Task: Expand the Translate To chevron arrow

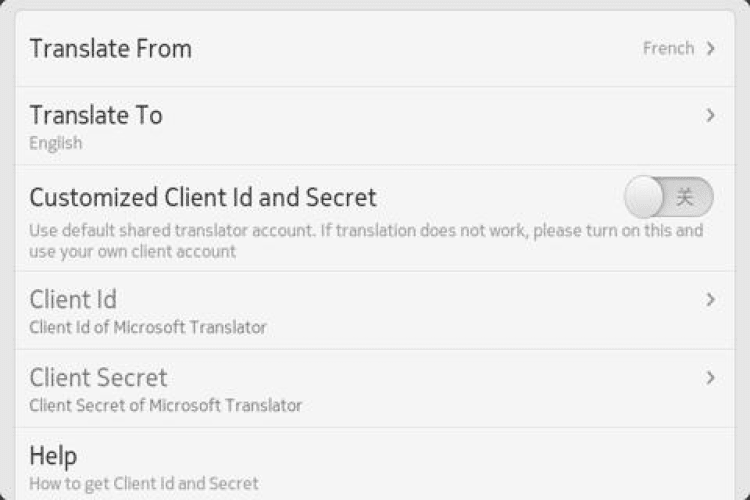Action: 710,116
